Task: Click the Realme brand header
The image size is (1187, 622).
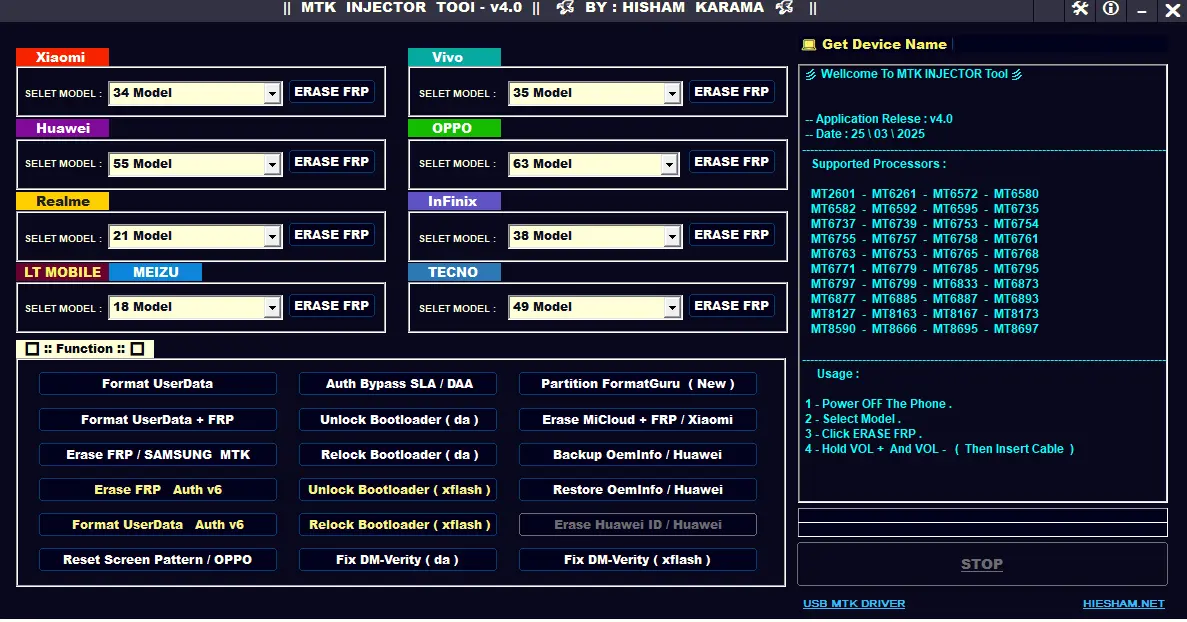Action: (62, 201)
